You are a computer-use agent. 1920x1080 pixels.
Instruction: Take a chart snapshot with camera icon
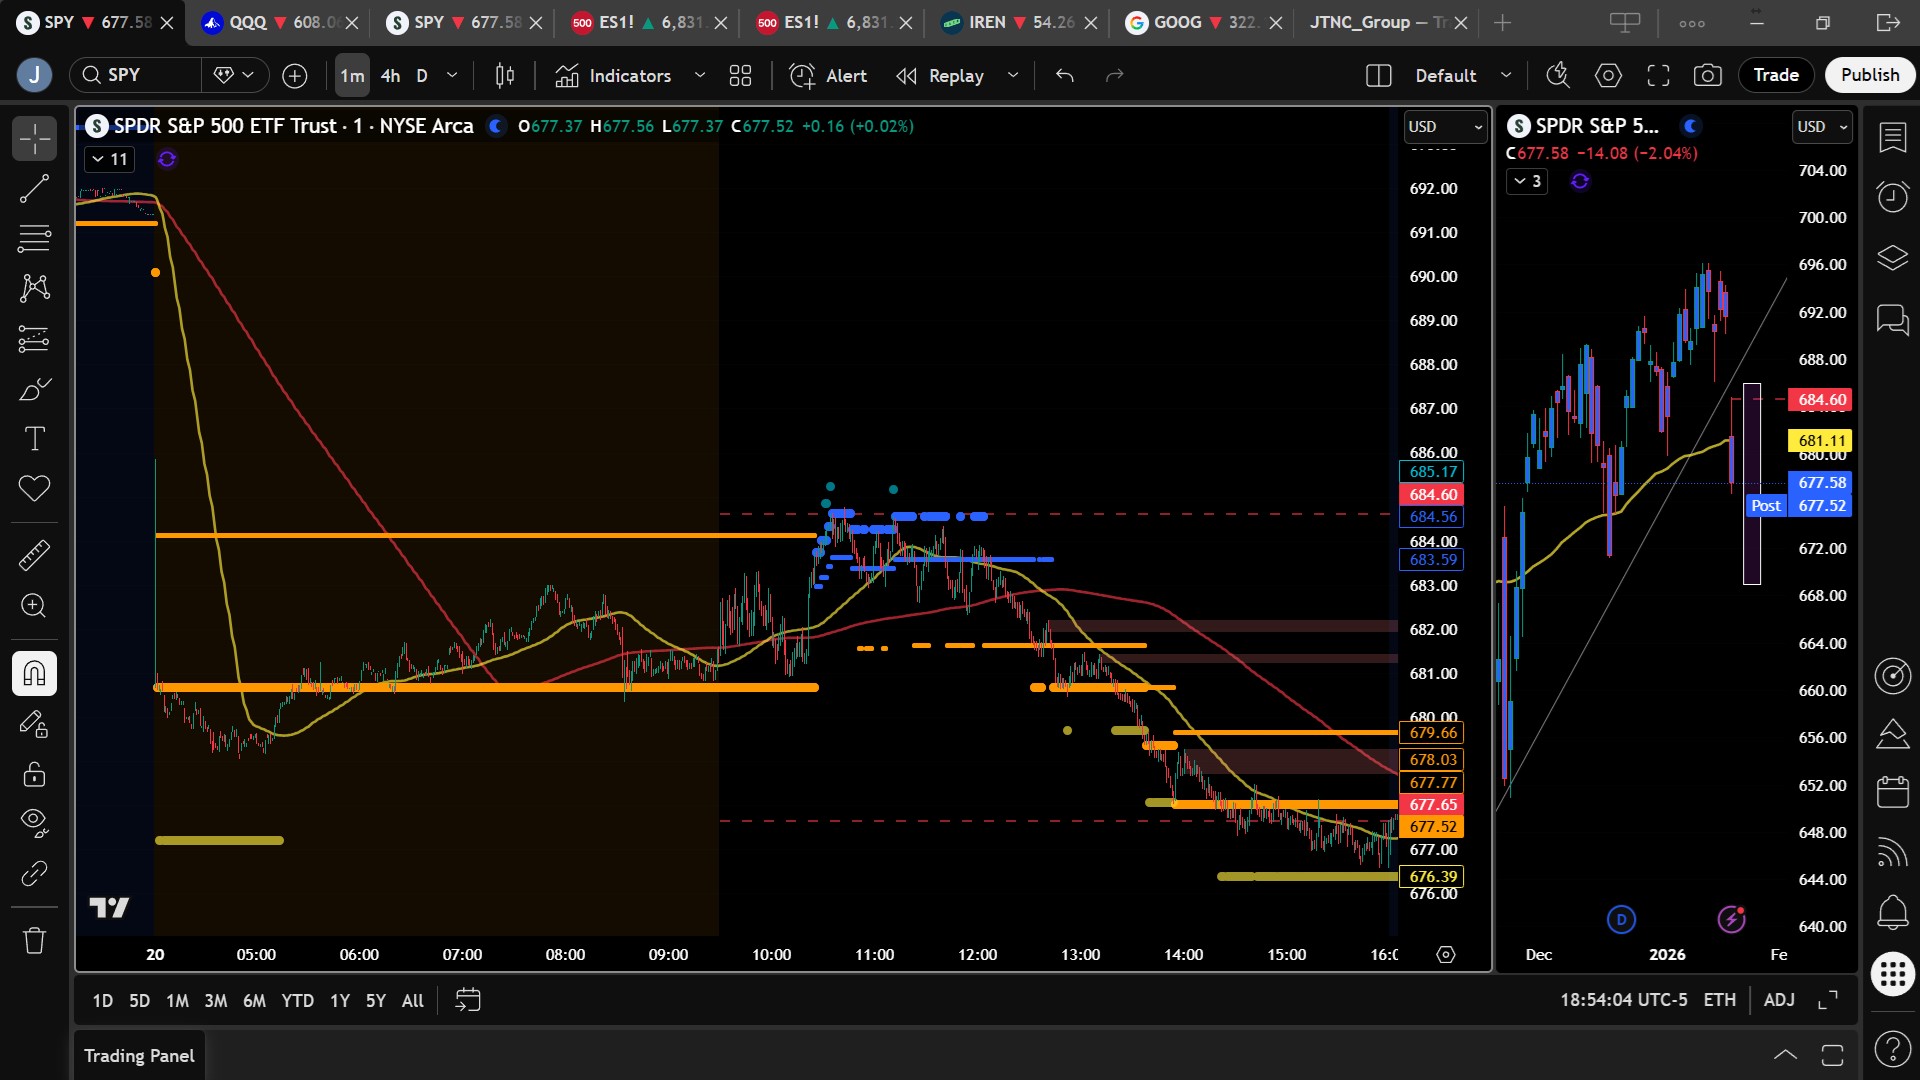(x=1707, y=75)
